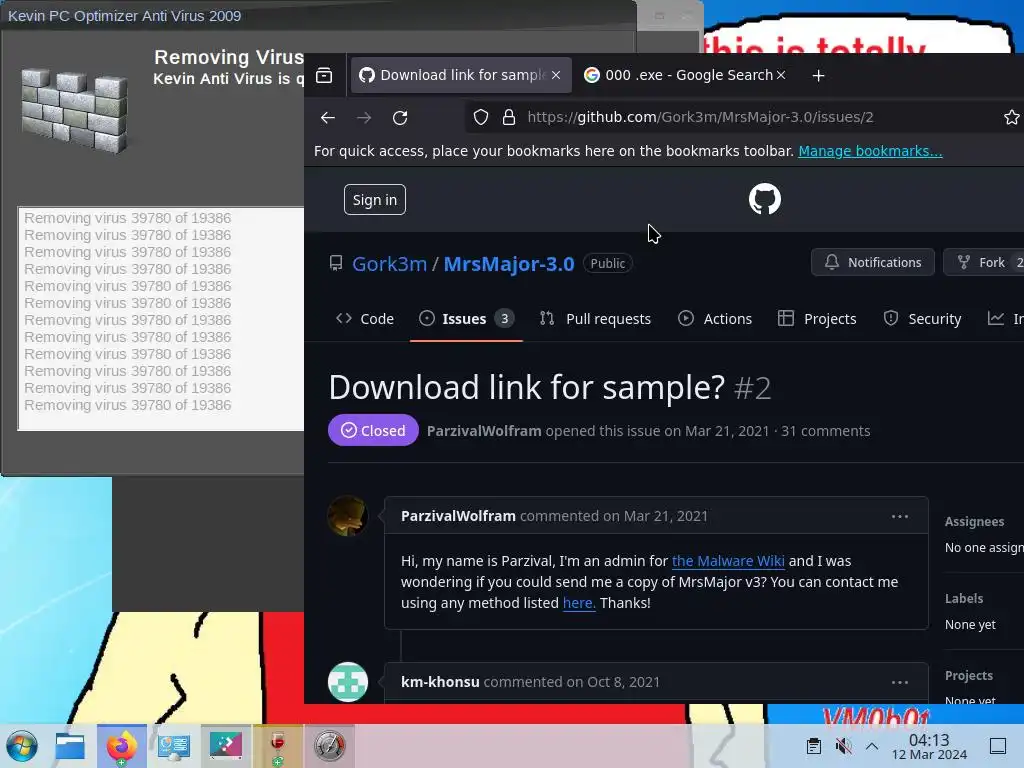The image size is (1024, 768).
Task: Open the file manager from the taskbar
Action: pyautogui.click(x=70, y=746)
